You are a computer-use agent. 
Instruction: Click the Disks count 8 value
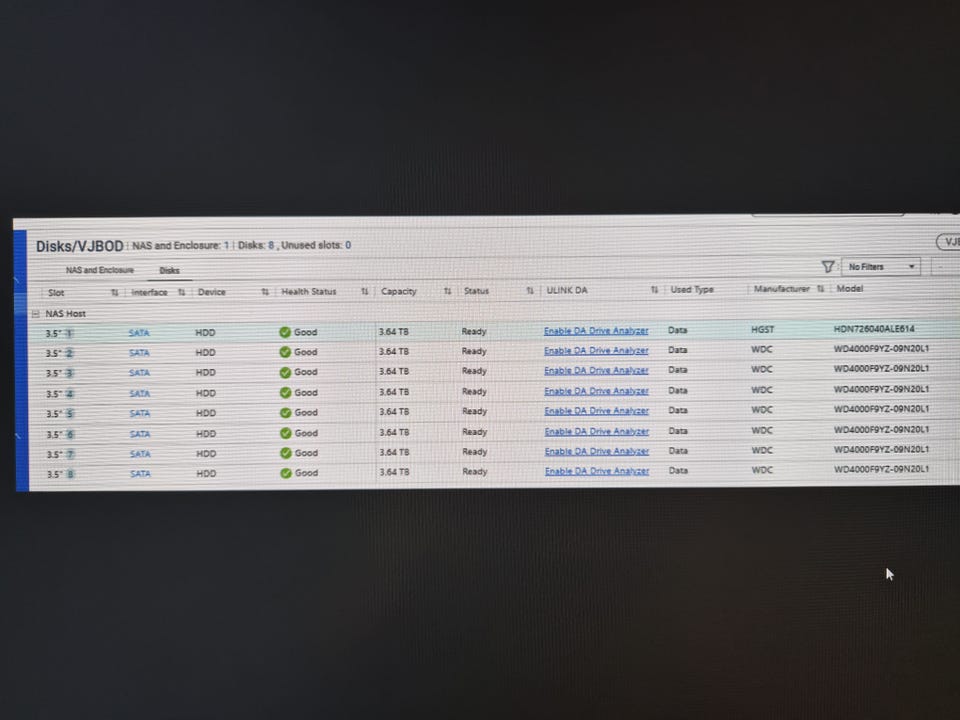(x=271, y=245)
